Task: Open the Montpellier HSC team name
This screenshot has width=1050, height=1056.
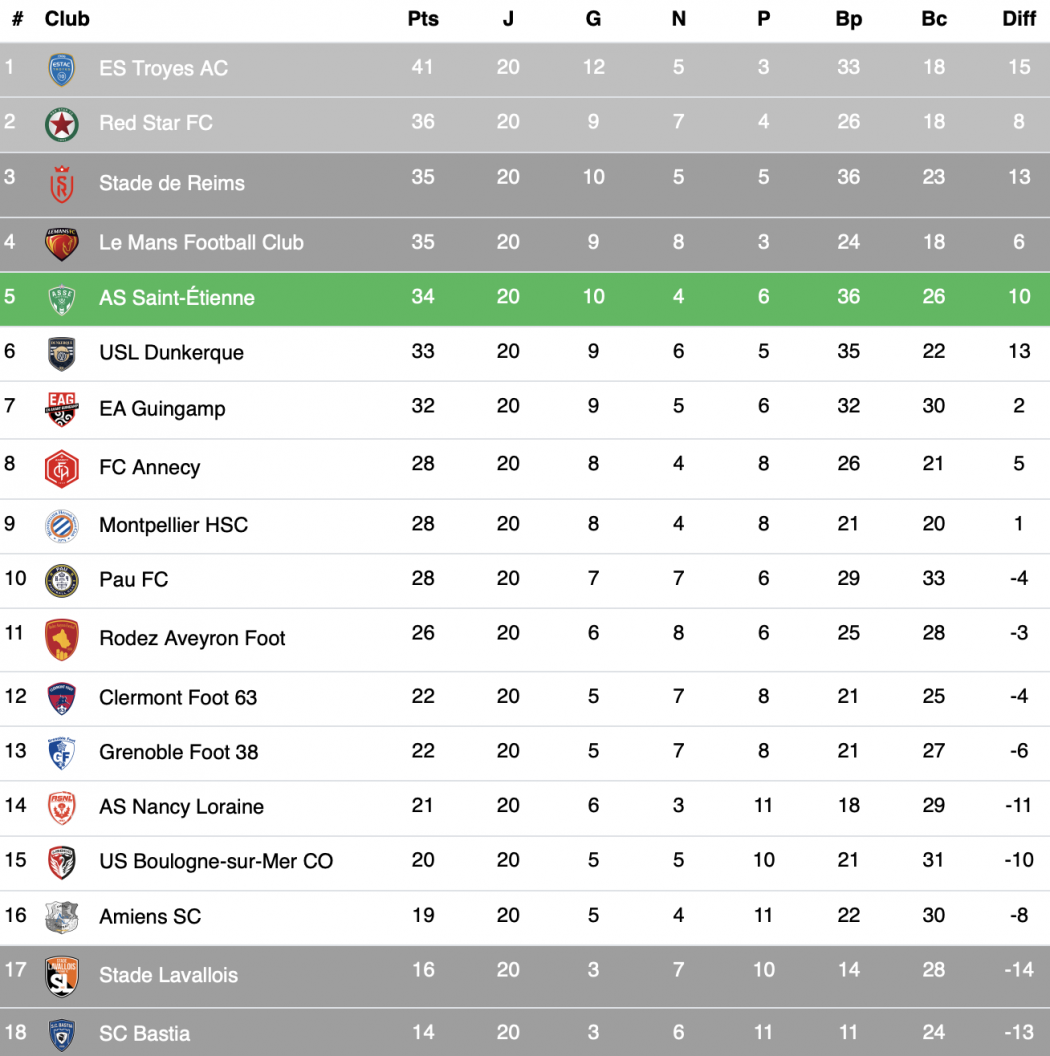Action: tap(173, 525)
